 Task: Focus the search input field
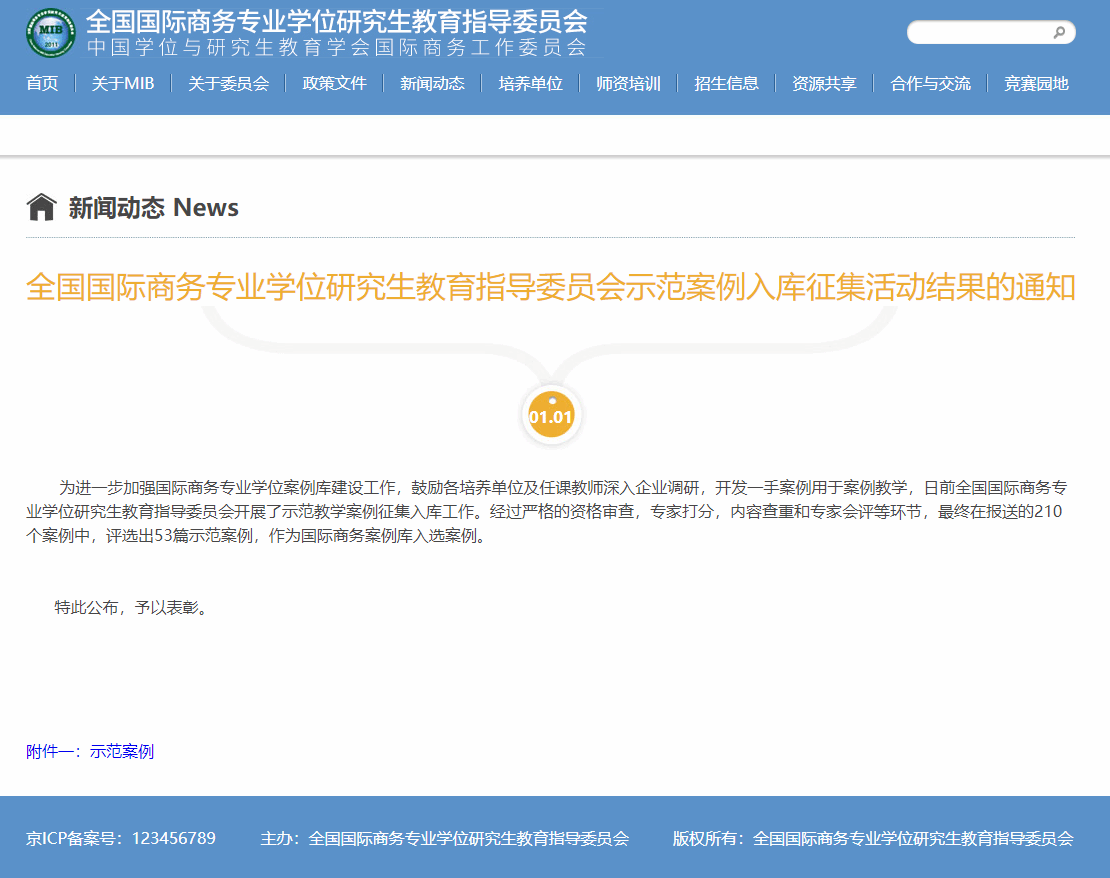(980, 33)
